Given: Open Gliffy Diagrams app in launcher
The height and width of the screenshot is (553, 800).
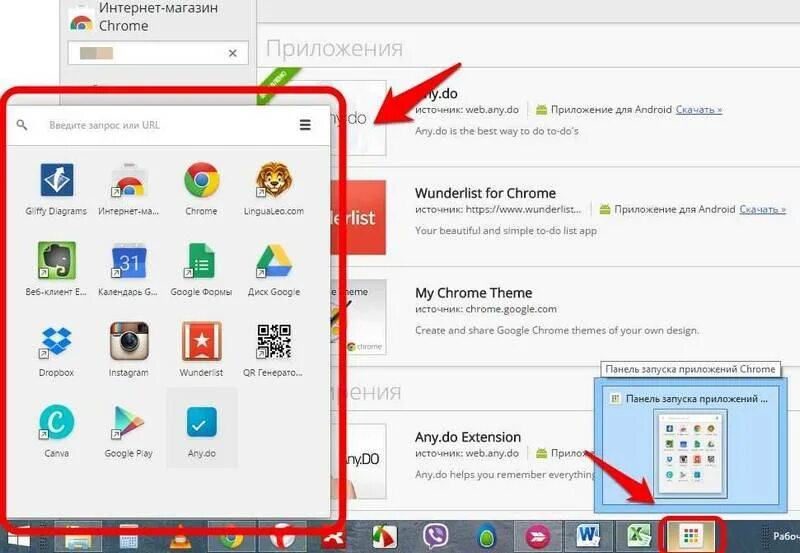Looking at the screenshot, I should pyautogui.click(x=57, y=180).
